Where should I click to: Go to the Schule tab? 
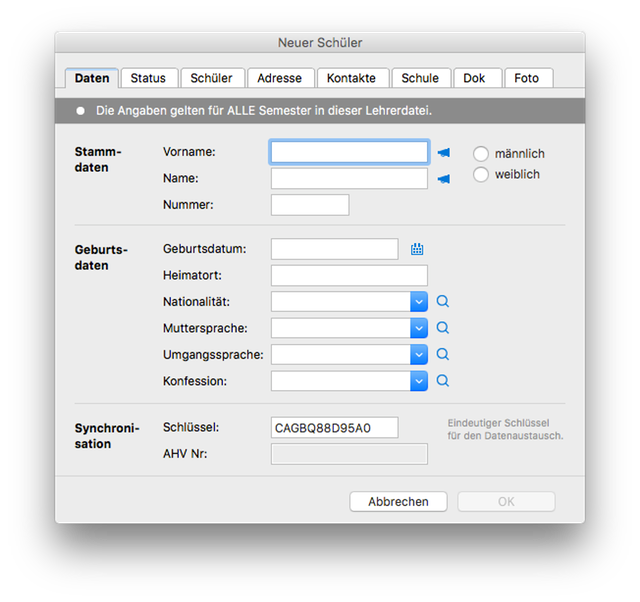pyautogui.click(x=420, y=78)
